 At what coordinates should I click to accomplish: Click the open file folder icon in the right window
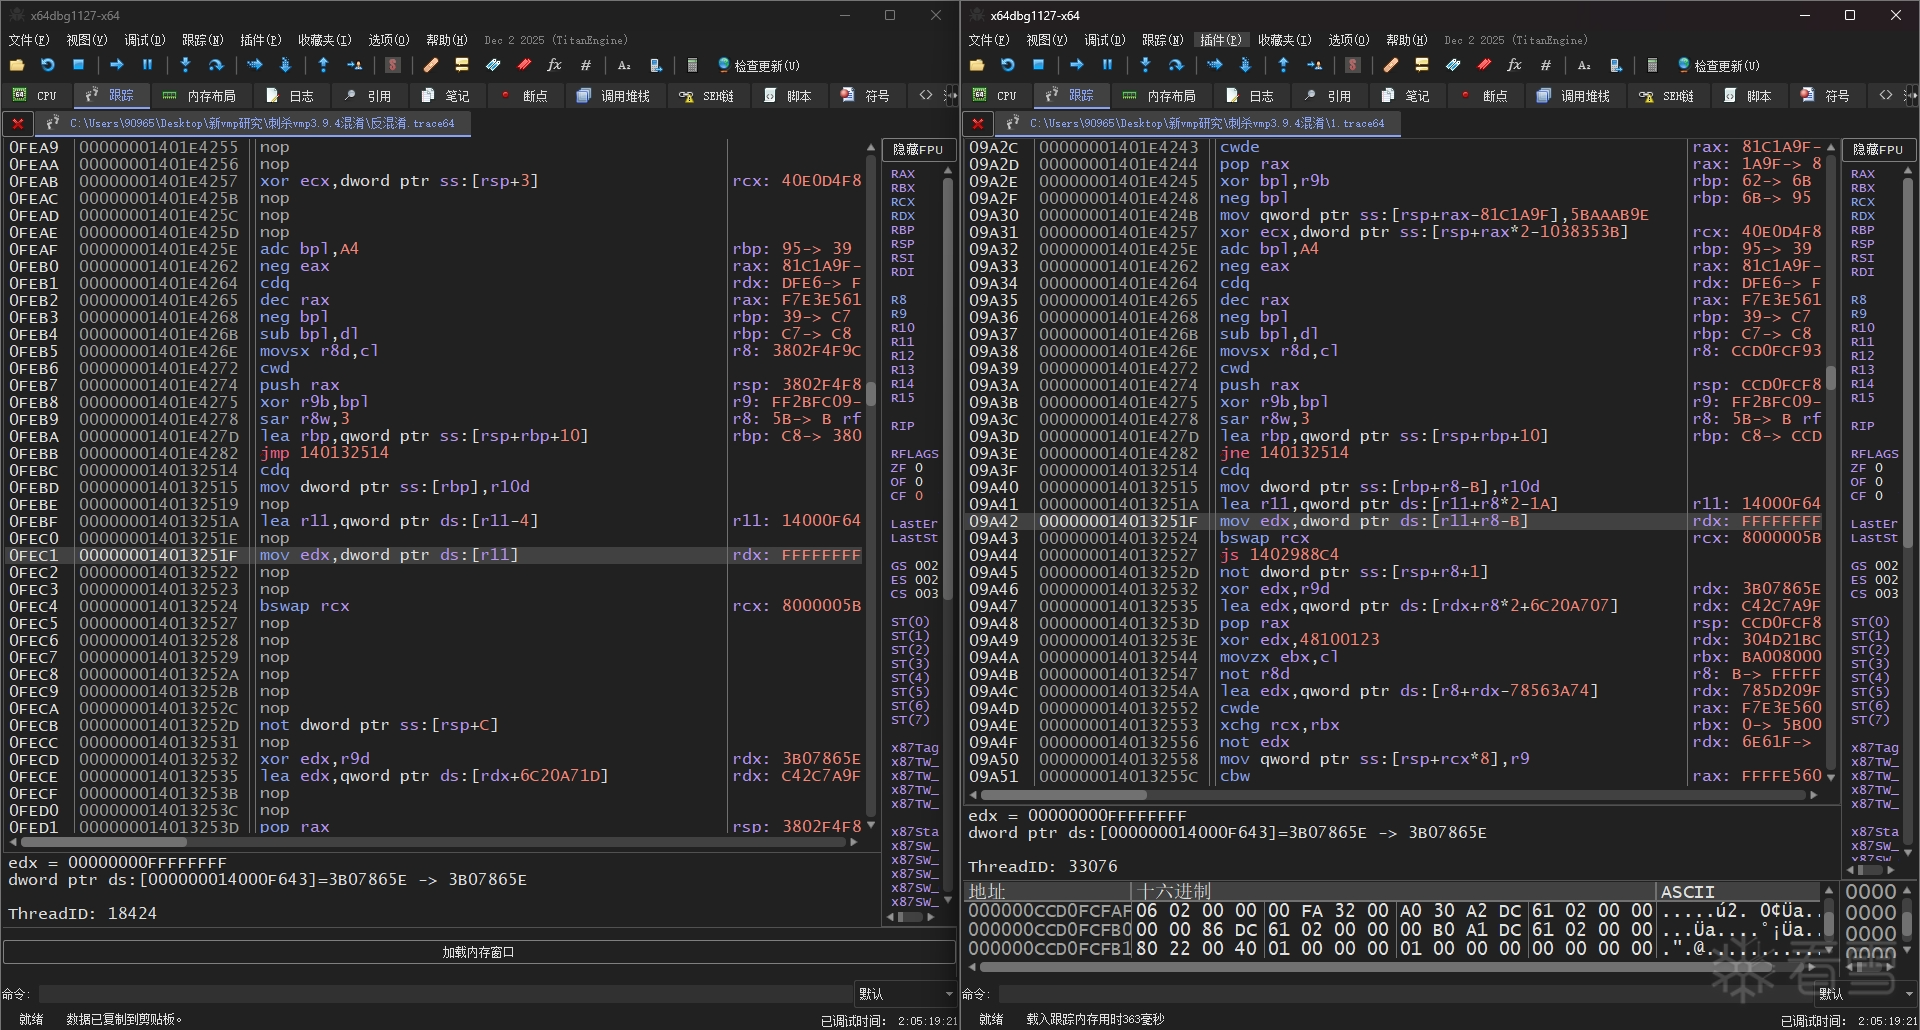977,65
